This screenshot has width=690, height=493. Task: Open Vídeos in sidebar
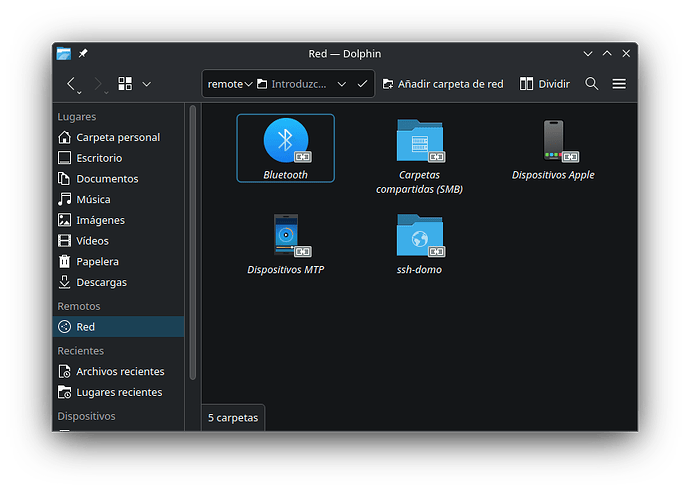click(118, 241)
